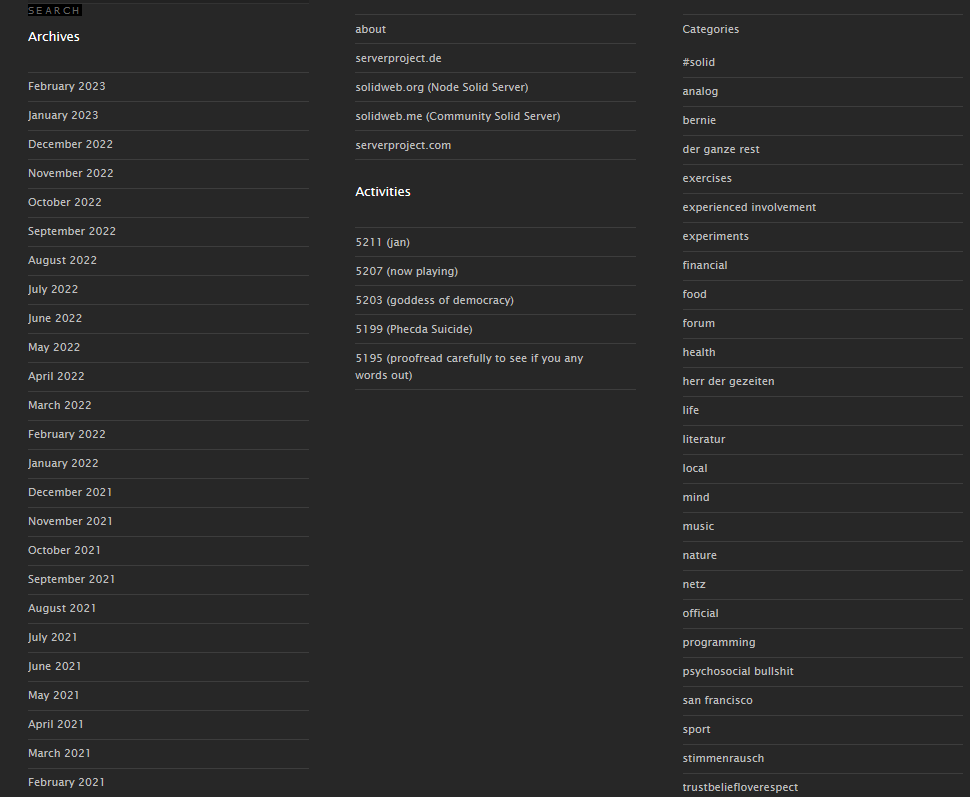Select the programming category
Screen dimensions: 970x797
click(719, 642)
